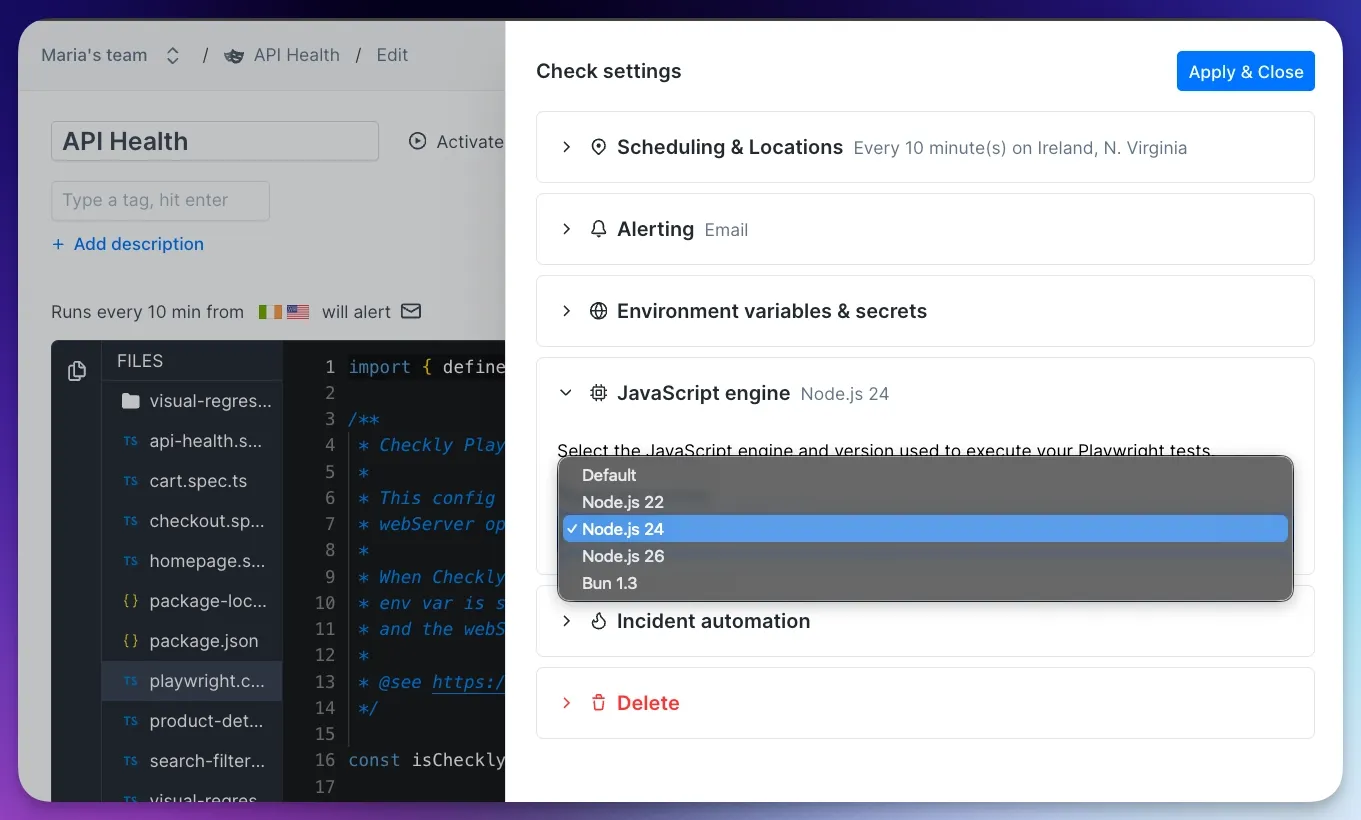1361x820 pixels.
Task: Focus the 'Type a tag, hit enter' field
Action: pos(160,200)
